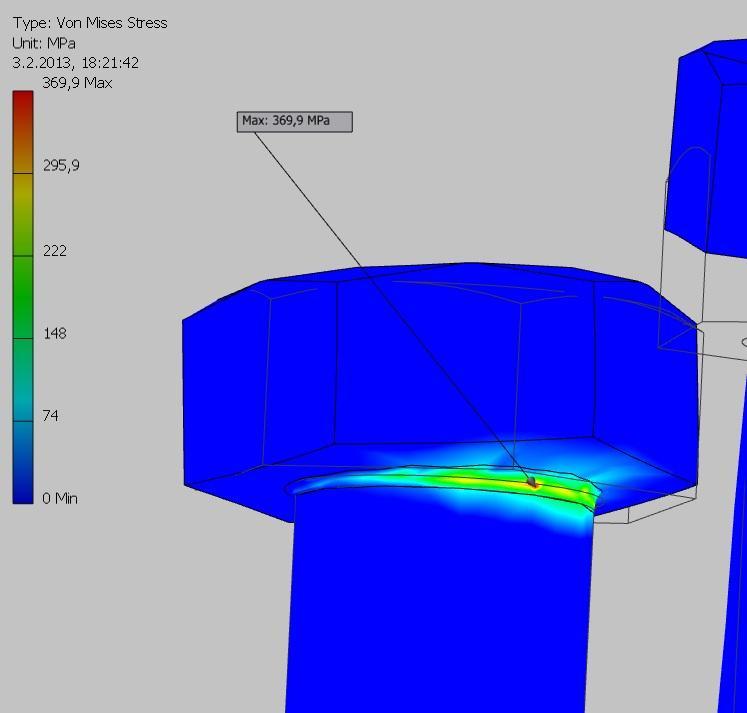This screenshot has width=747, height=713.
Task: Click the 'Type: Von Mises Stress' text
Action: pyautogui.click(x=90, y=23)
